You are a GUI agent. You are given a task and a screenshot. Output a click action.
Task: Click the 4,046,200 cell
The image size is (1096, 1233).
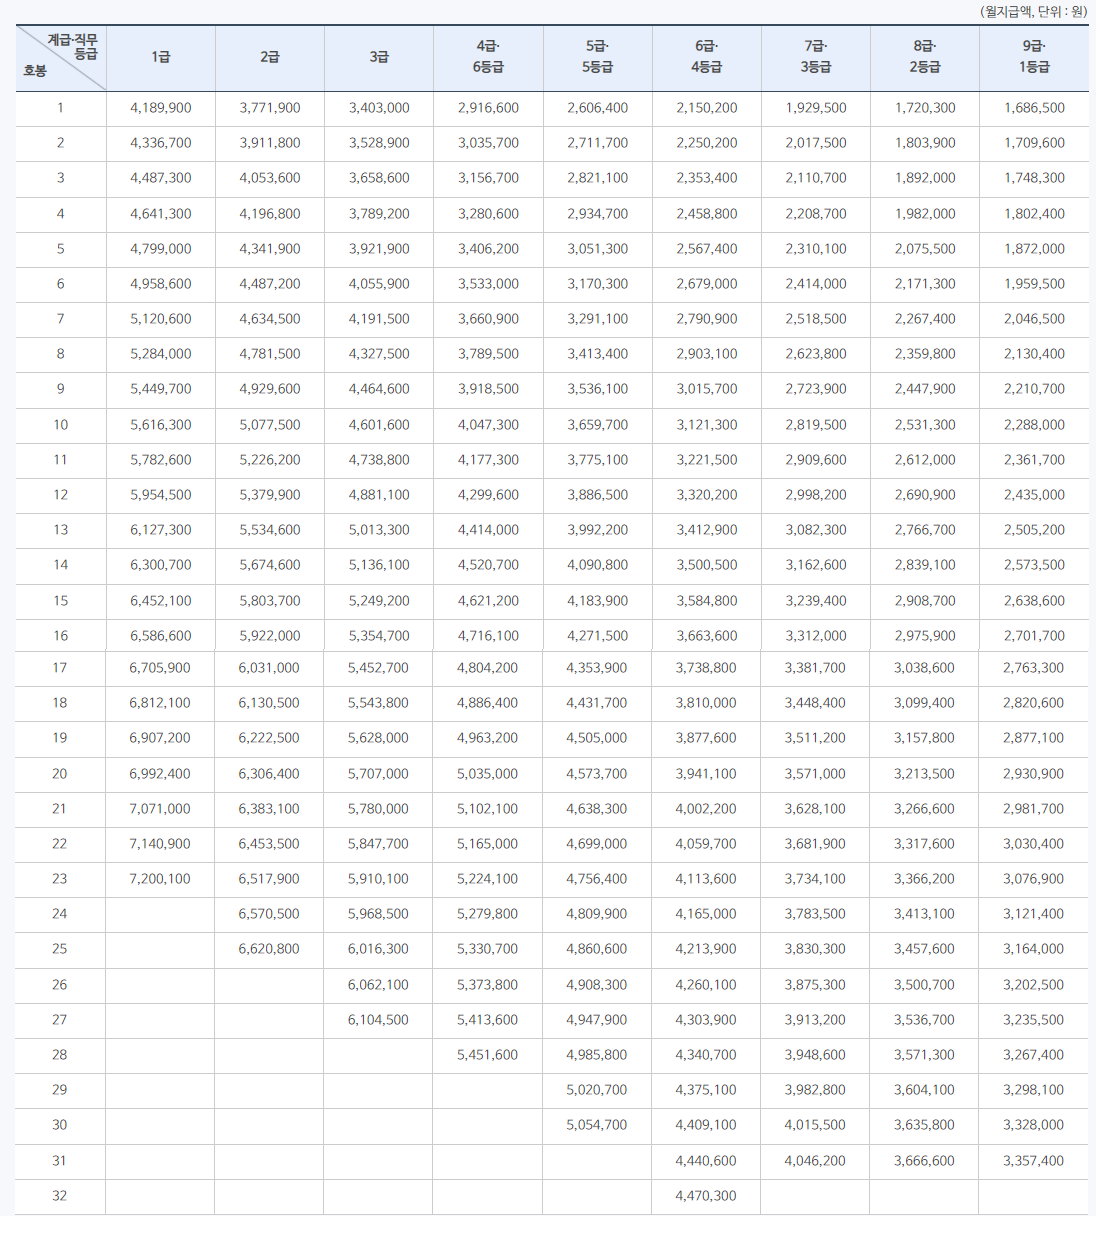pyautogui.click(x=815, y=1161)
